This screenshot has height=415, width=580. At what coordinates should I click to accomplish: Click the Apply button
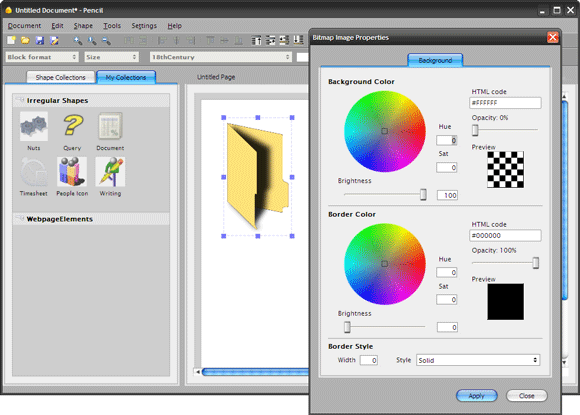tap(476, 396)
